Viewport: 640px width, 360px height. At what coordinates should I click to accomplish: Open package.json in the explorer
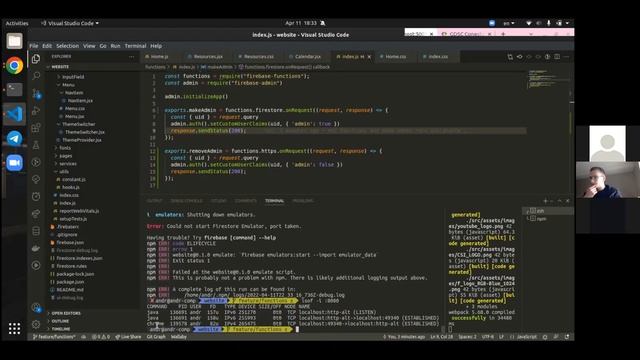[70, 282]
